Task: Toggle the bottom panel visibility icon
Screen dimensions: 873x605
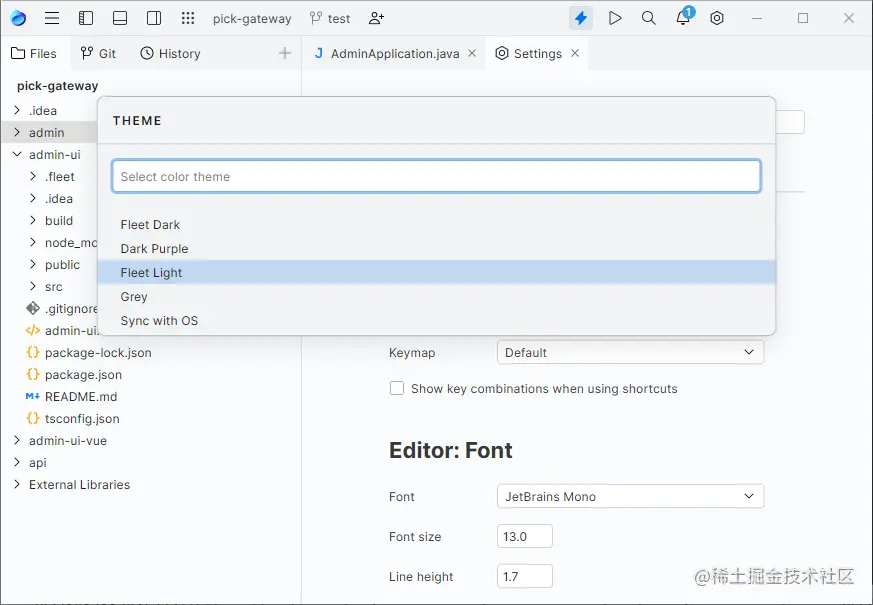Action: coord(120,18)
